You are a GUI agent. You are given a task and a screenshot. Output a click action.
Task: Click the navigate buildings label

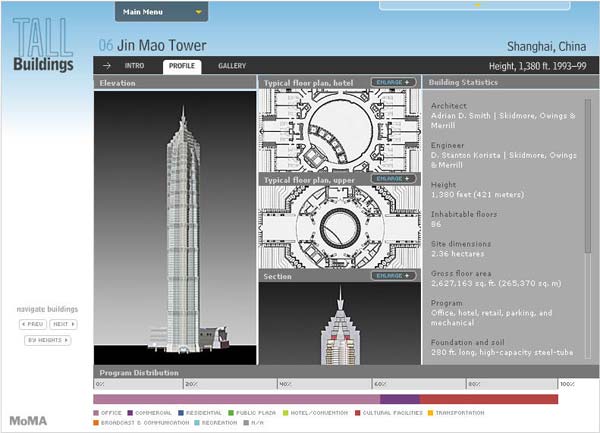[x=47, y=309]
